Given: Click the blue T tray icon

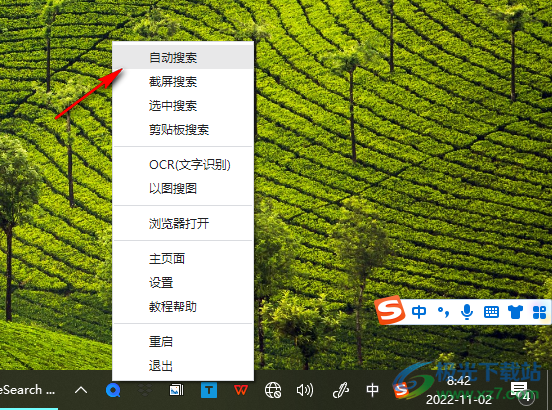Looking at the screenshot, I should point(209,390).
